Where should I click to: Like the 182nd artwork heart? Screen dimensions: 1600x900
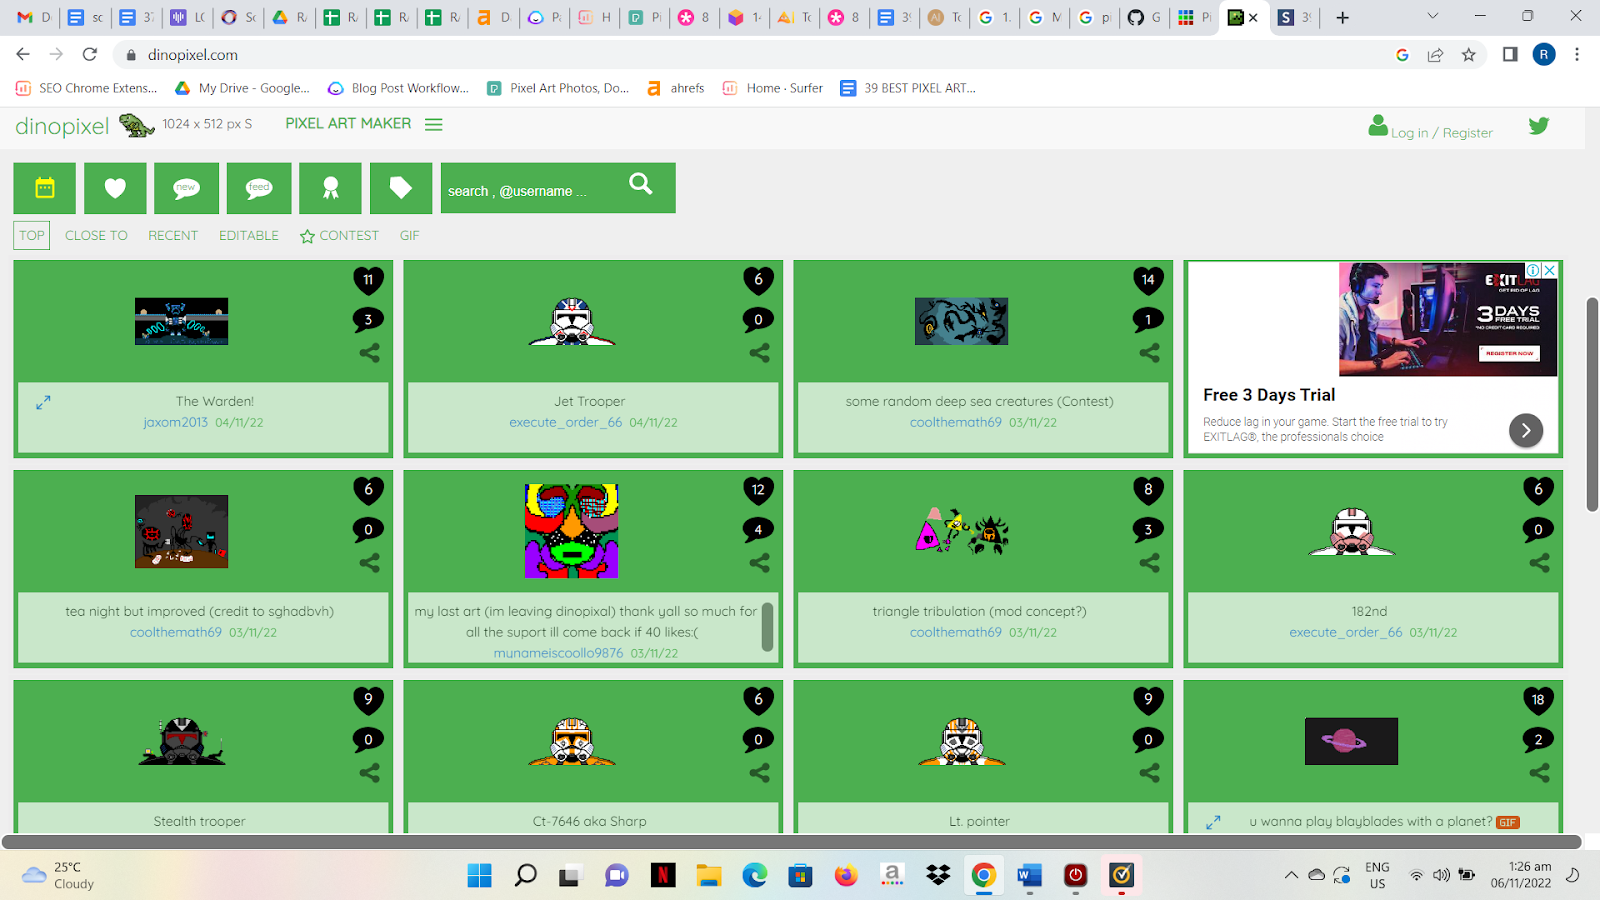(1538, 490)
